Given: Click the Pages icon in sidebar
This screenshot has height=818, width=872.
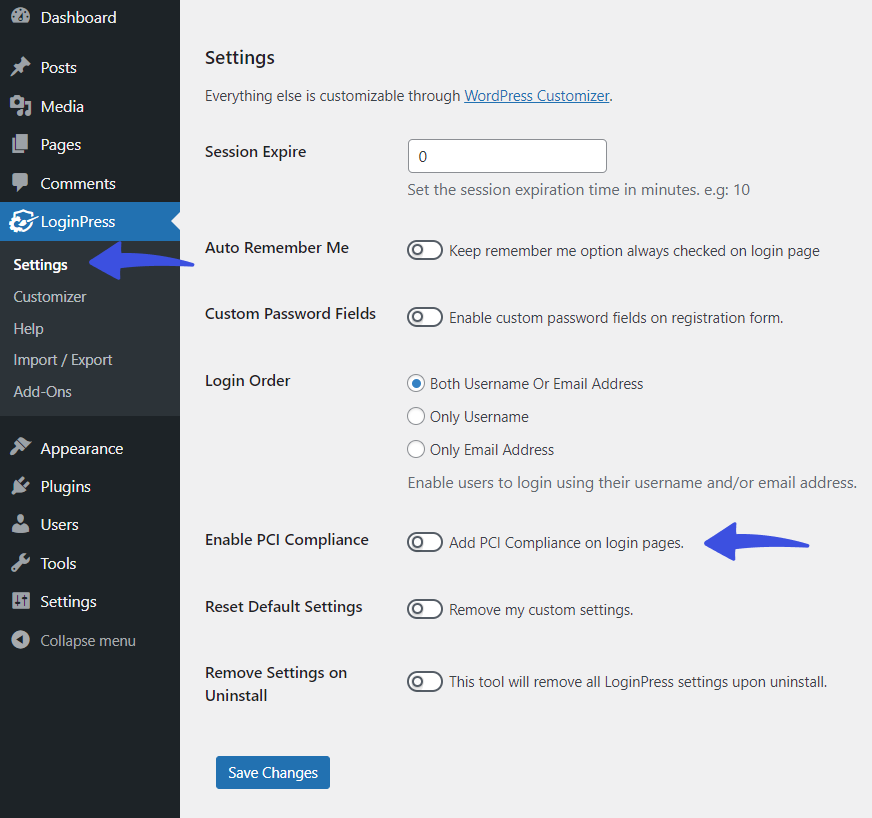Looking at the screenshot, I should [21, 144].
